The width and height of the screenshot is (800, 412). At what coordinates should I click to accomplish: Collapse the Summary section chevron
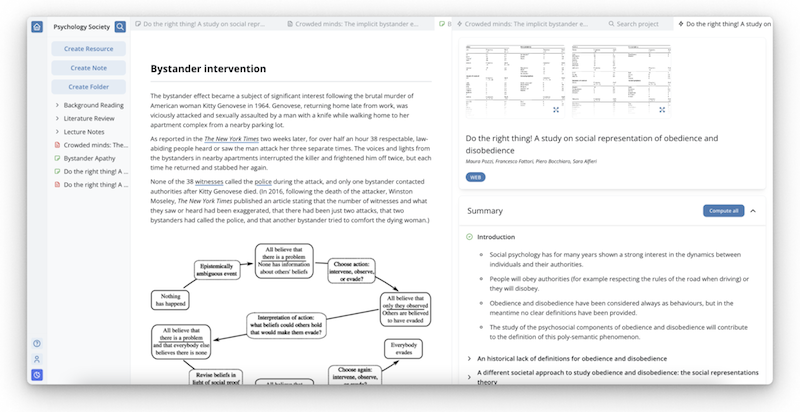(753, 211)
